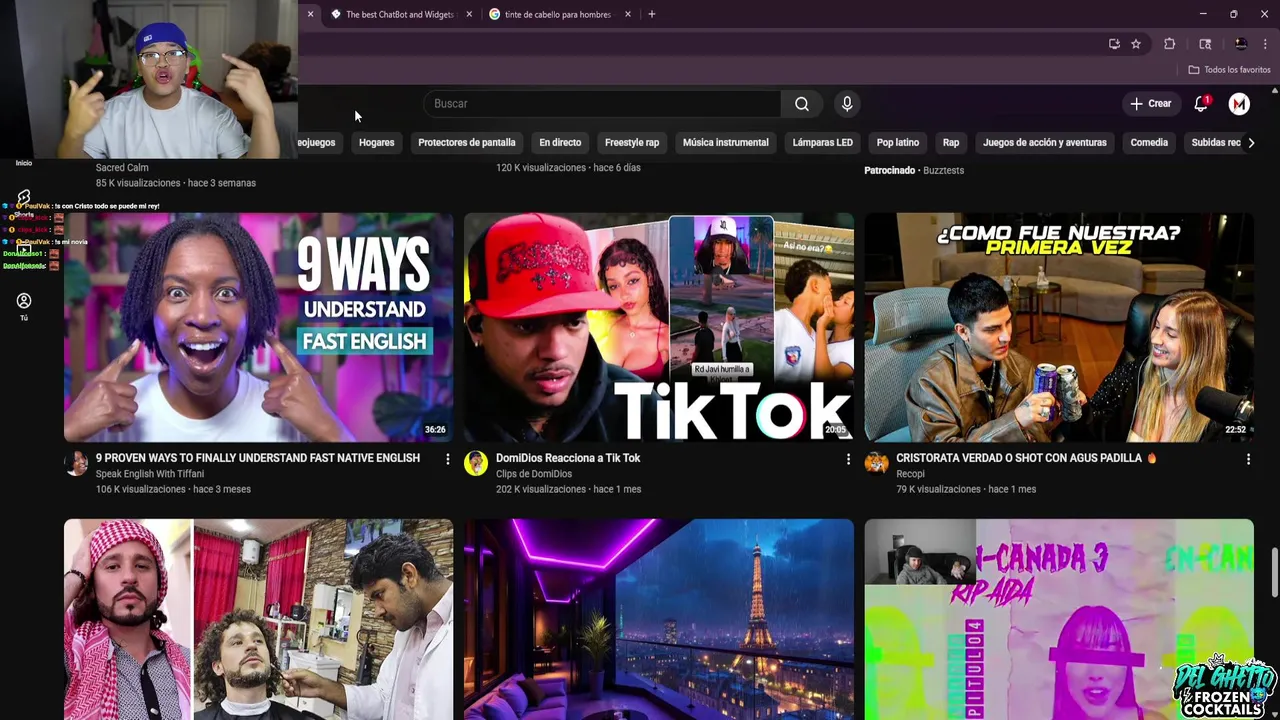Click the Crear button
This screenshot has width=1280, height=720.
coord(1150,104)
